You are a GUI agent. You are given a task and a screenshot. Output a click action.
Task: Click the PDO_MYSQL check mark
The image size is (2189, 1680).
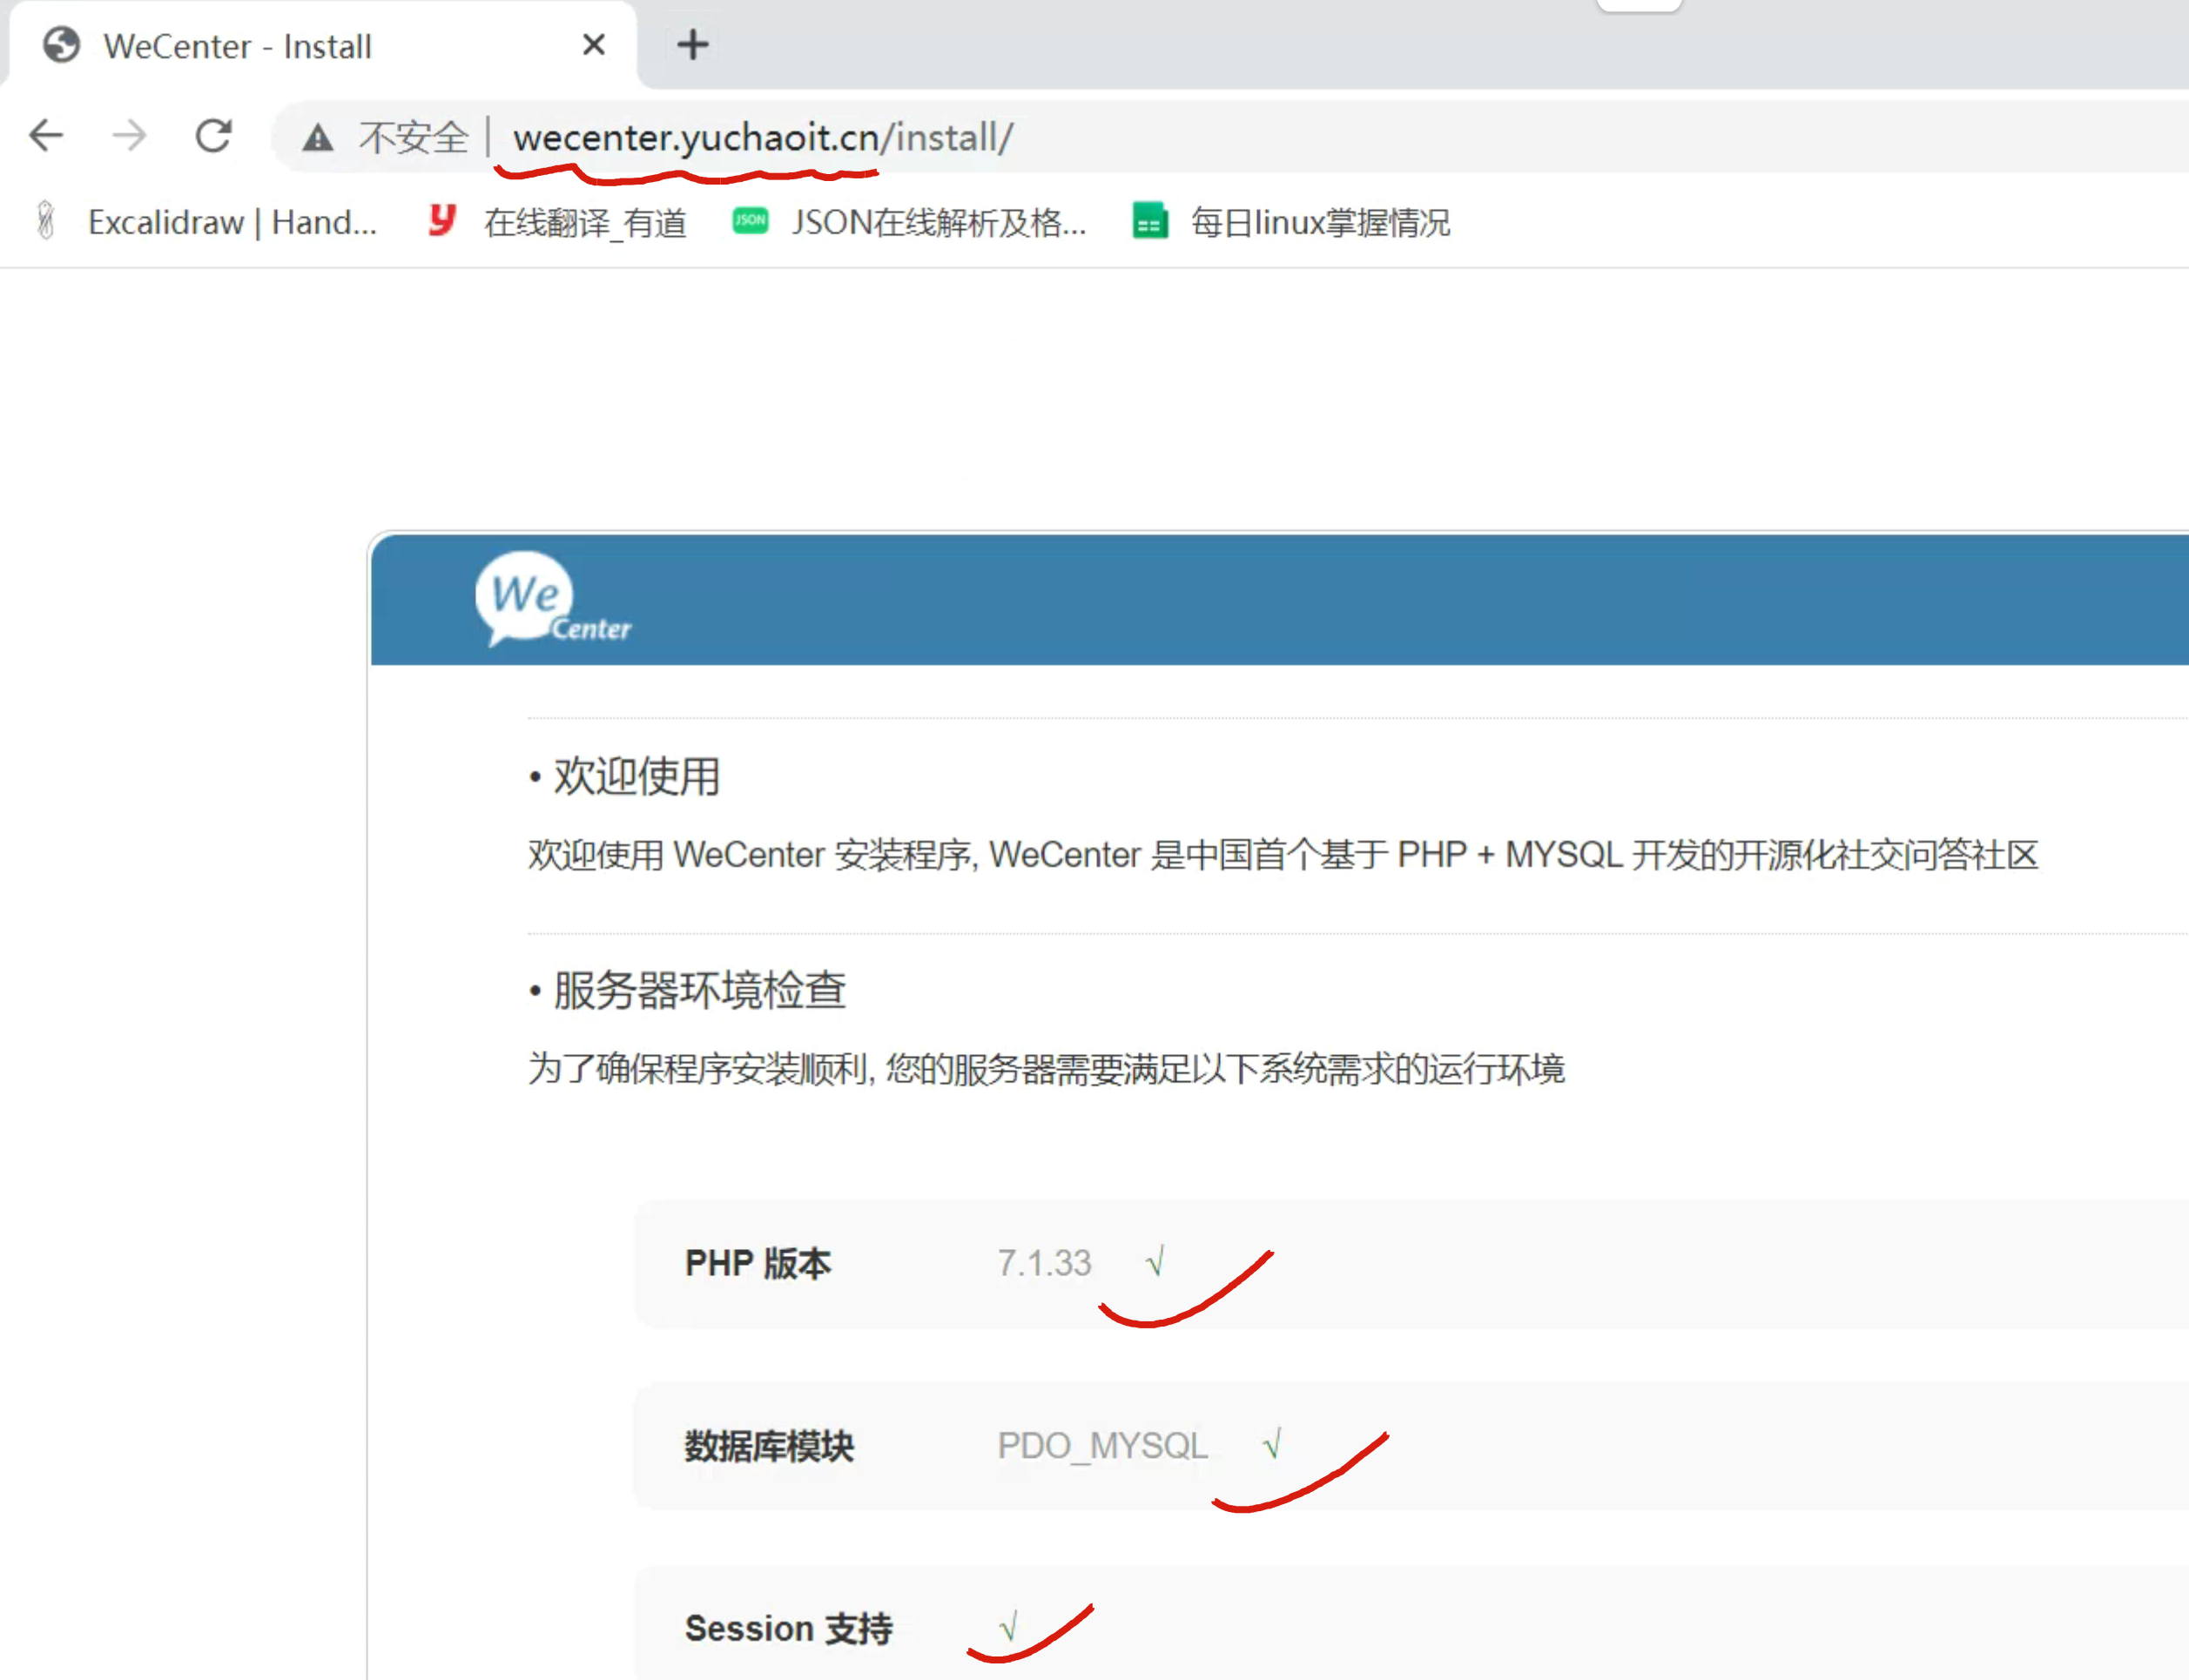pyautogui.click(x=1272, y=1444)
